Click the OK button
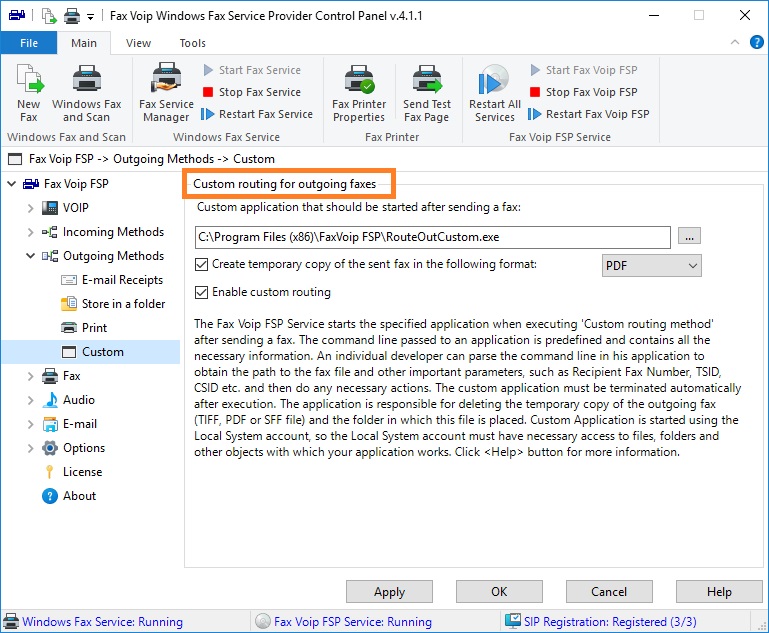769x633 pixels. [499, 592]
